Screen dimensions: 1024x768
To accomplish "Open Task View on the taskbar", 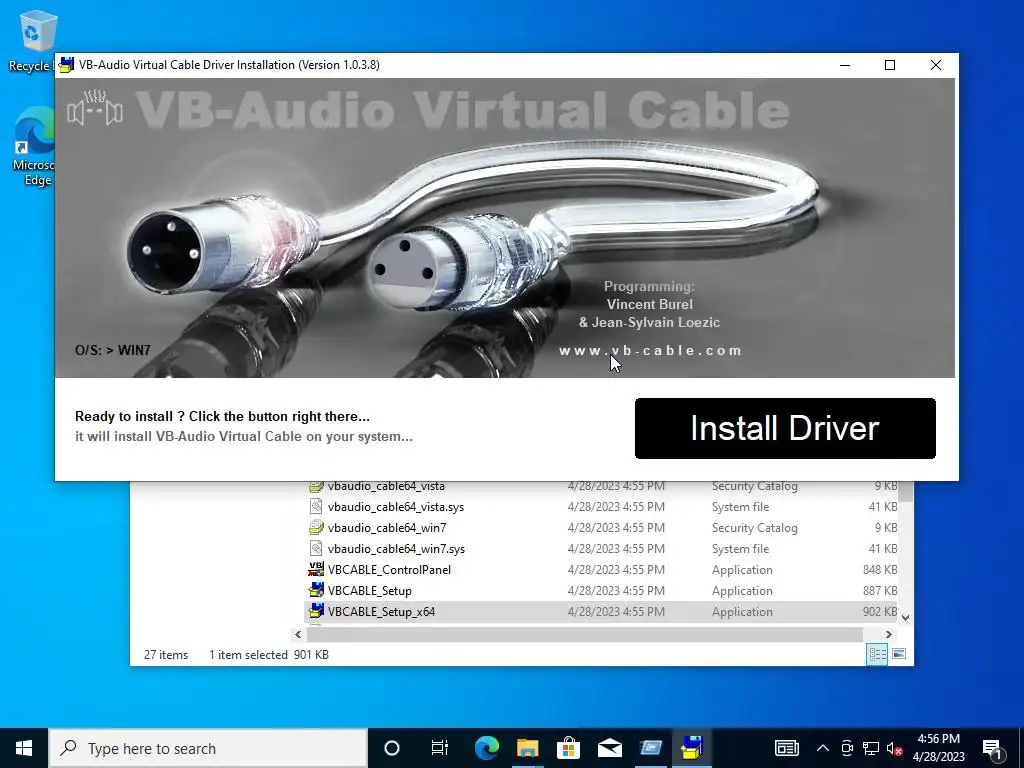I will [x=440, y=748].
